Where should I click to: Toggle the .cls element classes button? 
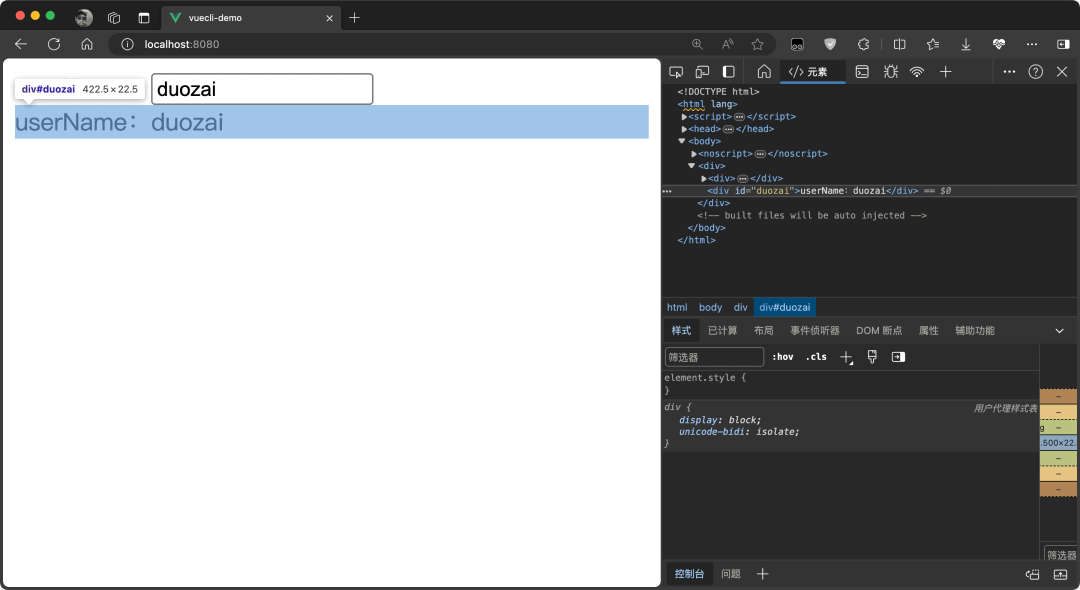pyautogui.click(x=816, y=357)
